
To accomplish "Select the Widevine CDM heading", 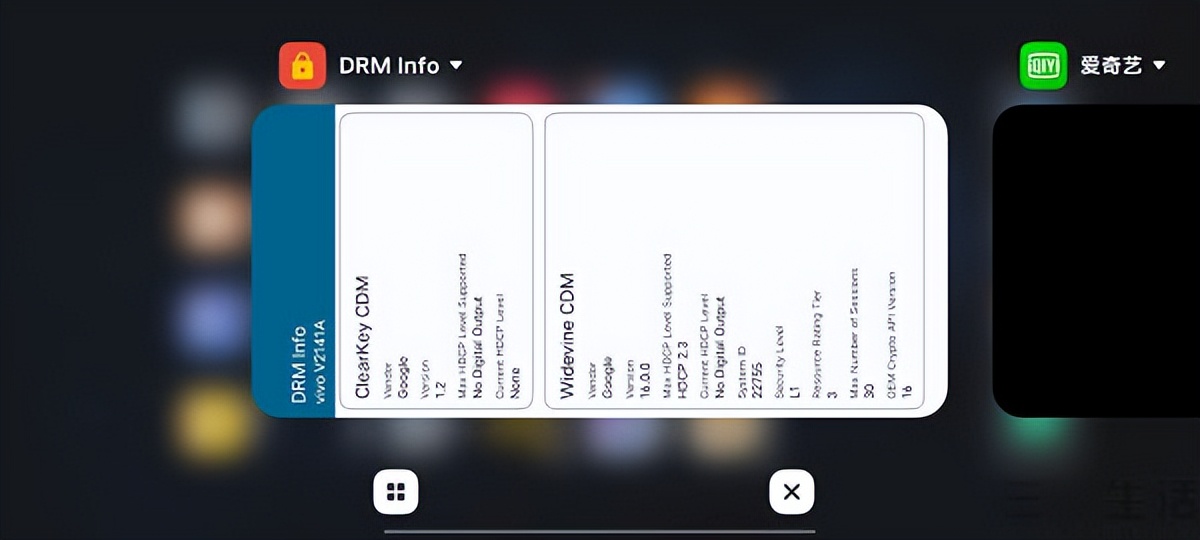I will click(x=567, y=336).
